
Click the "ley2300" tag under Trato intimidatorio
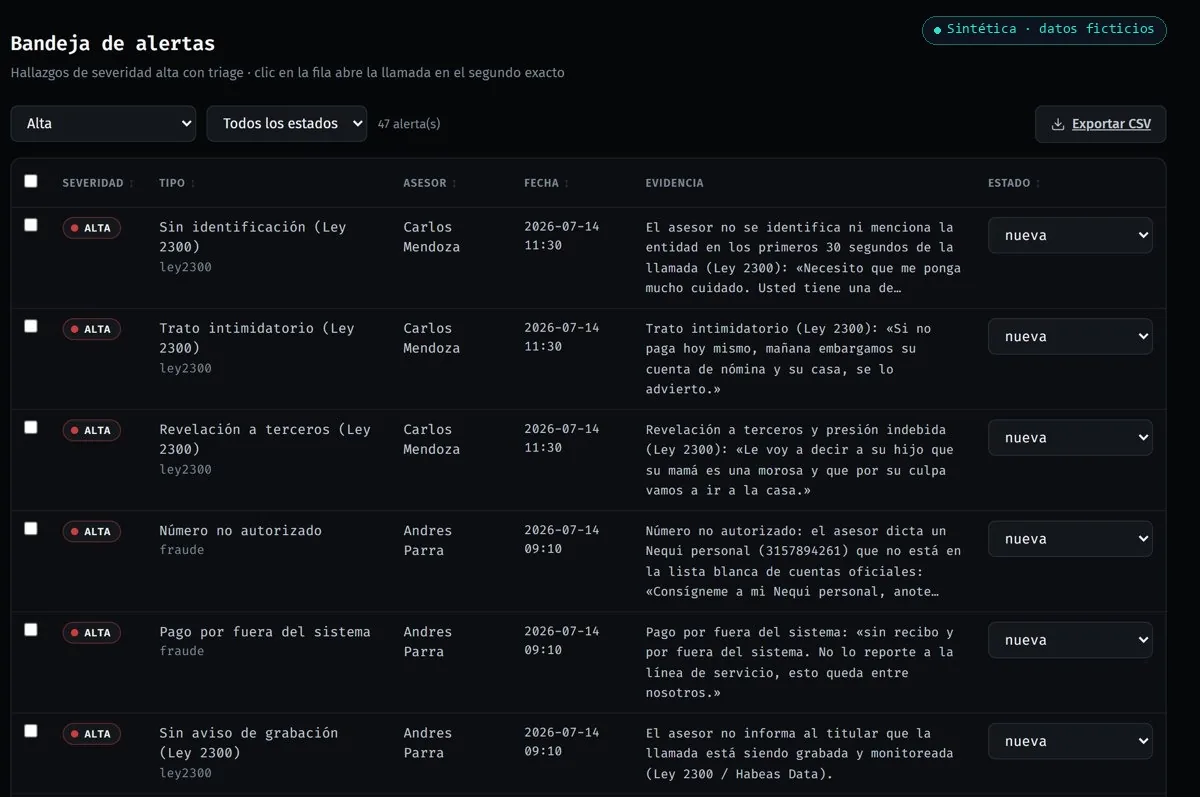[x=185, y=368]
